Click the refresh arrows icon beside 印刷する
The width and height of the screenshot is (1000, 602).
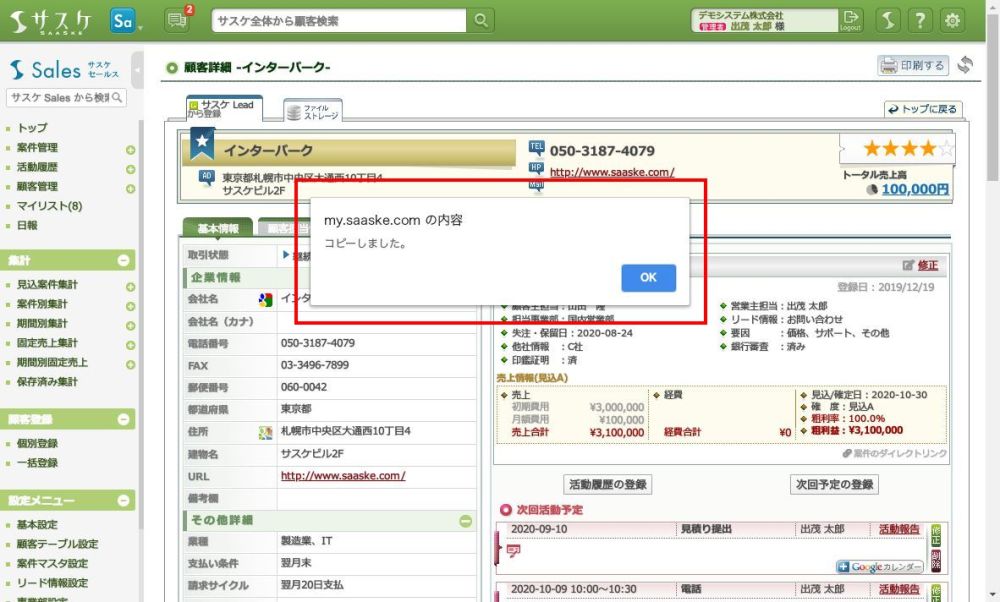click(965, 66)
